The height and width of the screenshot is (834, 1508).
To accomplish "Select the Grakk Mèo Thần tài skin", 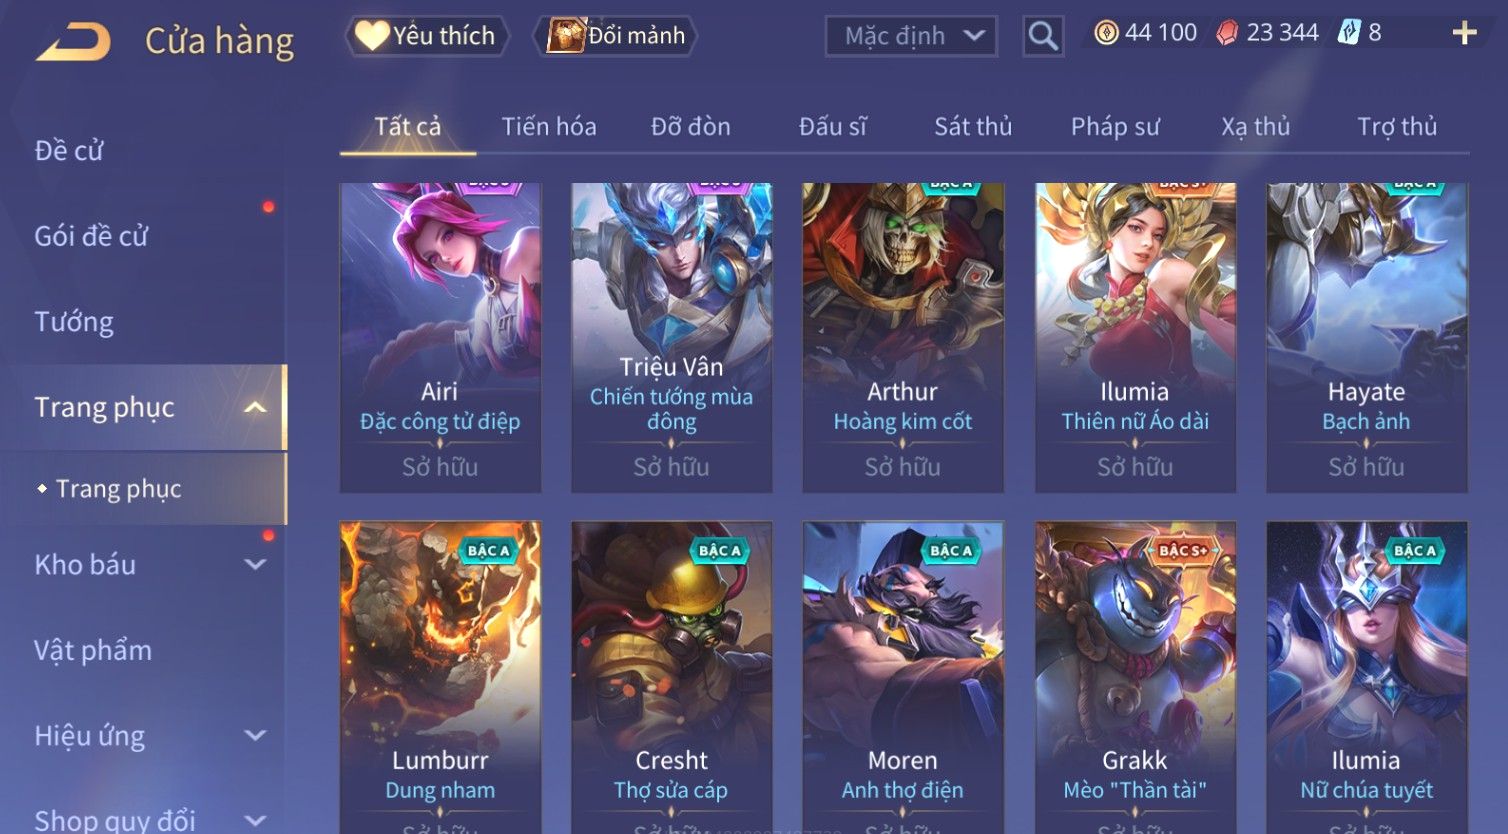I will click(x=1135, y=677).
